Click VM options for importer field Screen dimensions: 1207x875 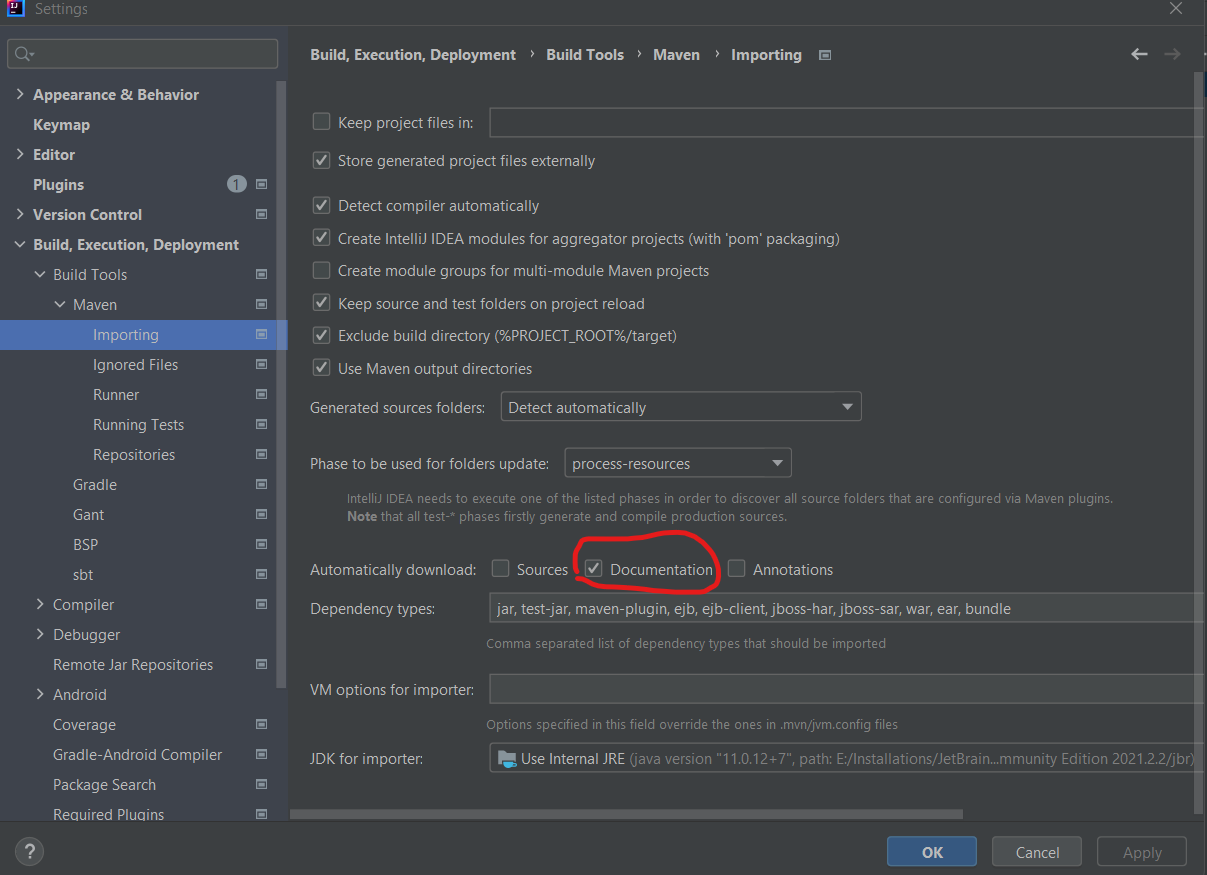click(846, 689)
